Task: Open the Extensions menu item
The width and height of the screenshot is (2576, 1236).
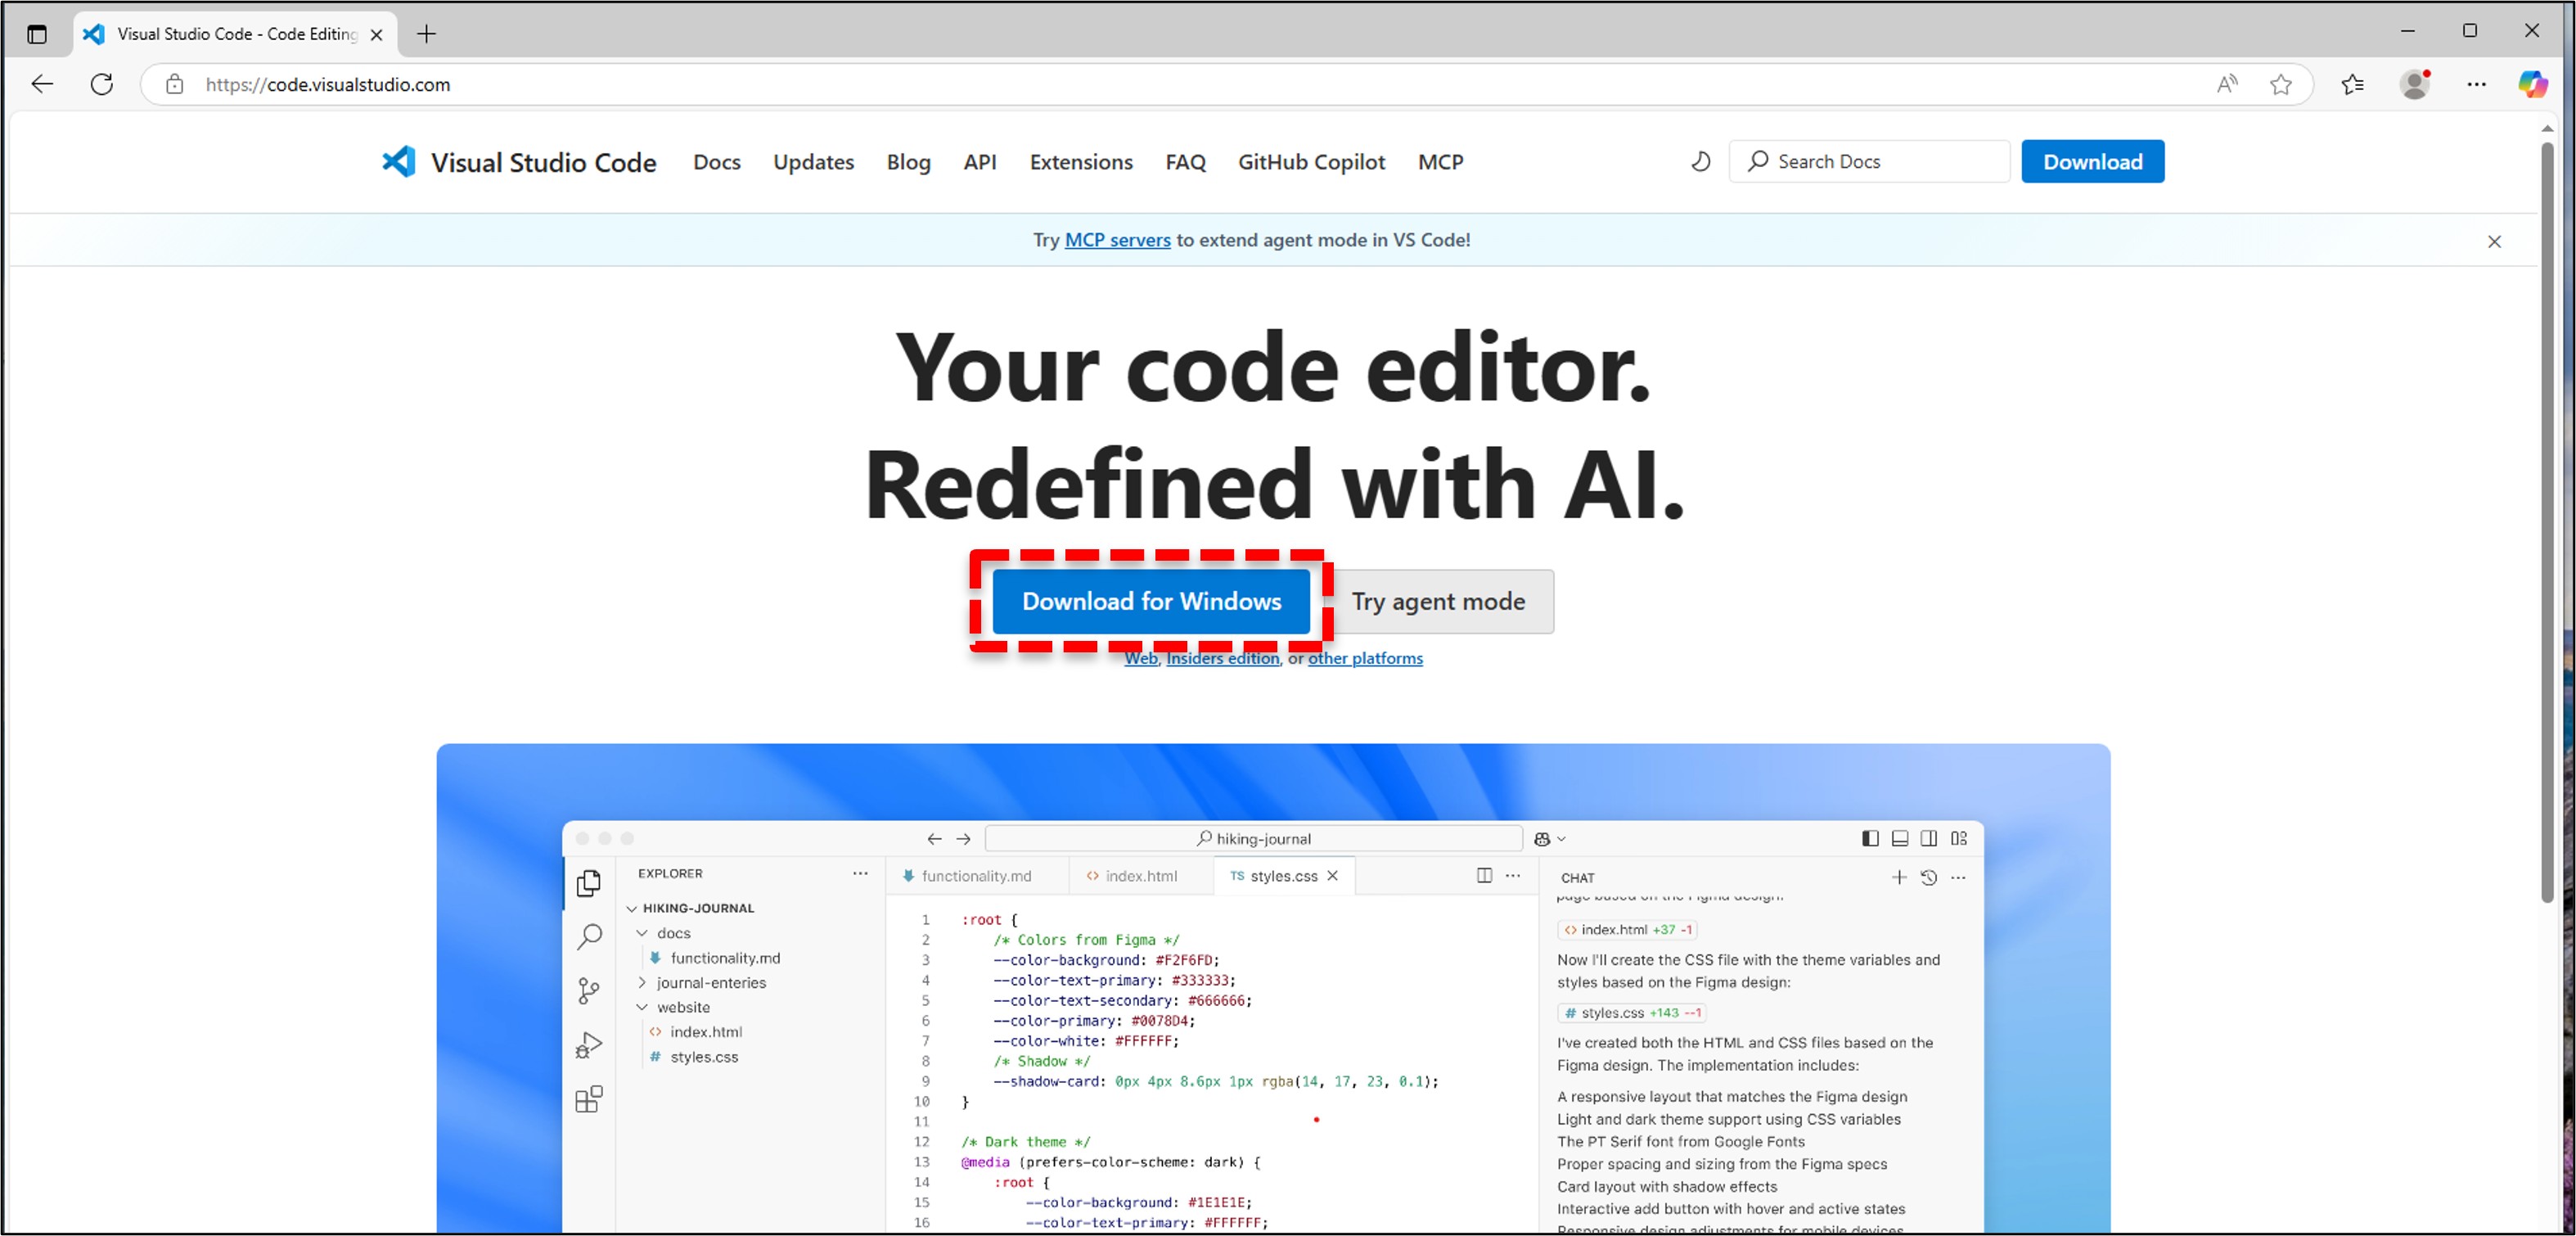Action: pos(1081,162)
